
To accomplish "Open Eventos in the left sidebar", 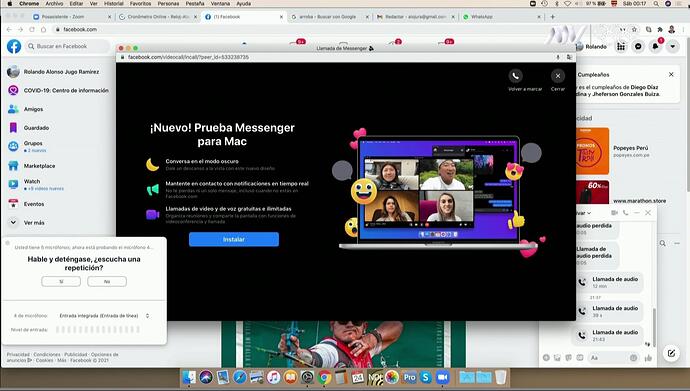I will pyautogui.click(x=26, y=204).
